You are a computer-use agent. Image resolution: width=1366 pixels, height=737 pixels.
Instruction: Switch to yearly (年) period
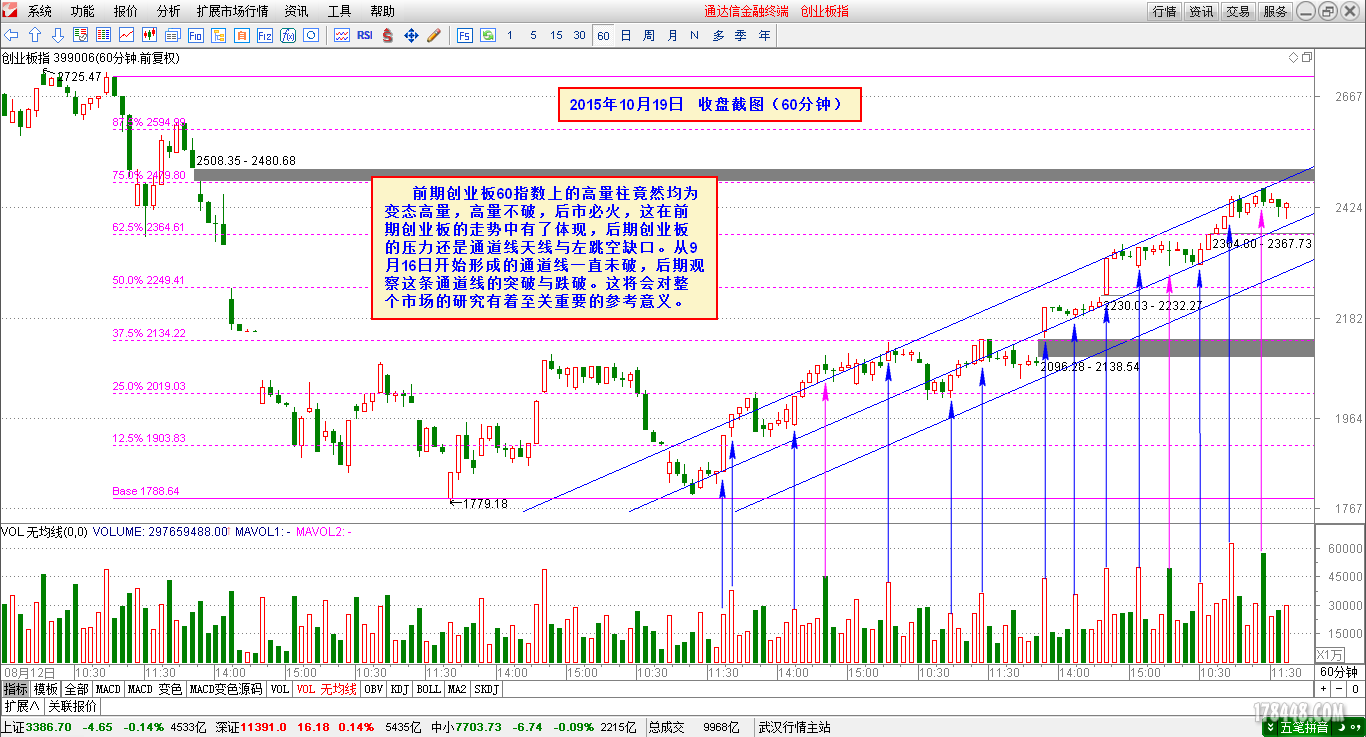click(764, 35)
